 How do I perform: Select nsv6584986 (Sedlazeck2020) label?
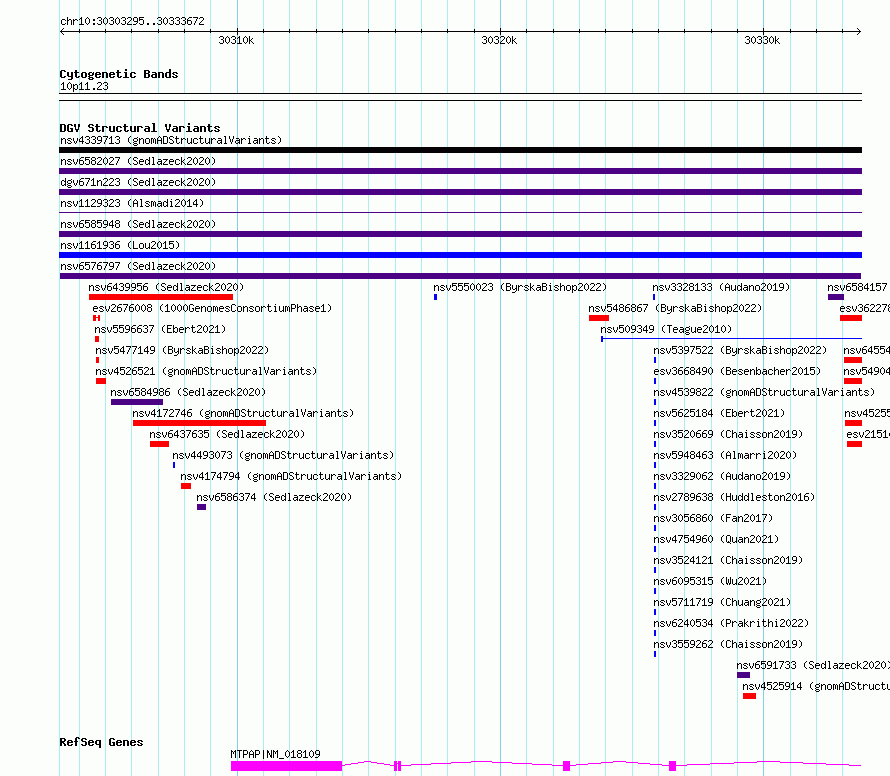pyautogui.click(x=188, y=392)
